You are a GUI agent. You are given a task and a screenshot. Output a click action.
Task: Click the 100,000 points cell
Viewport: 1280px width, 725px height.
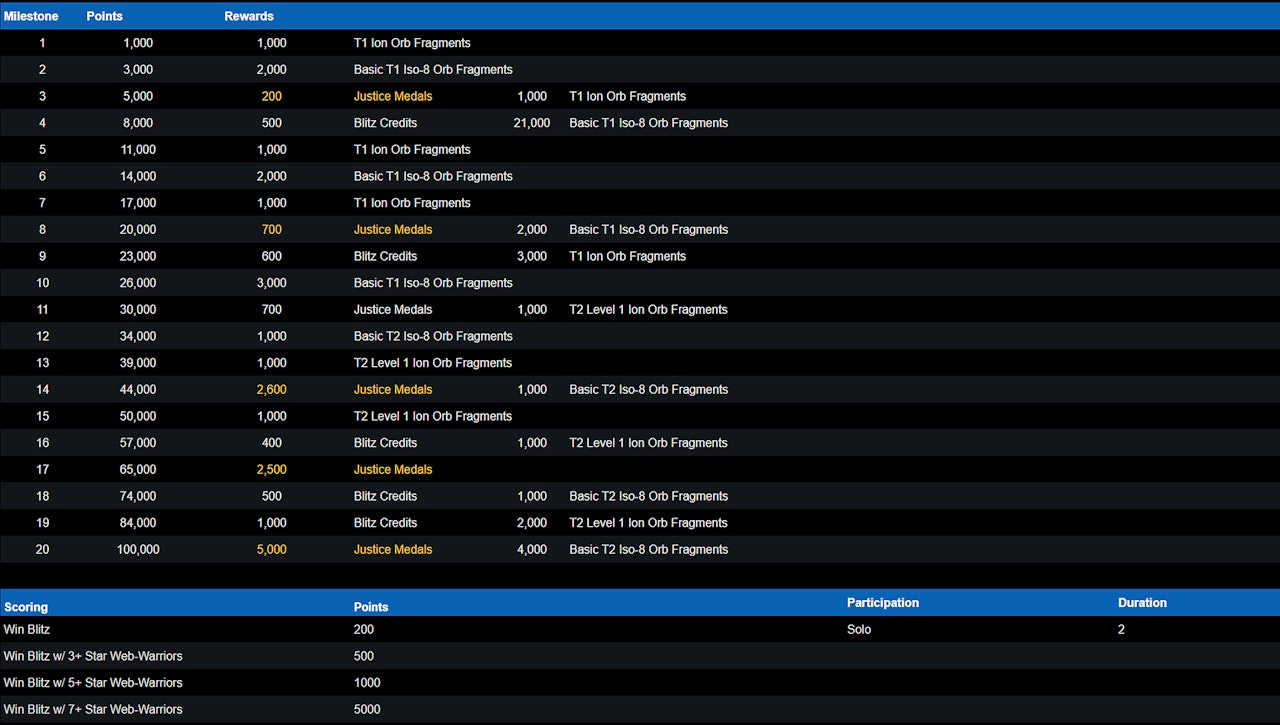(138, 549)
